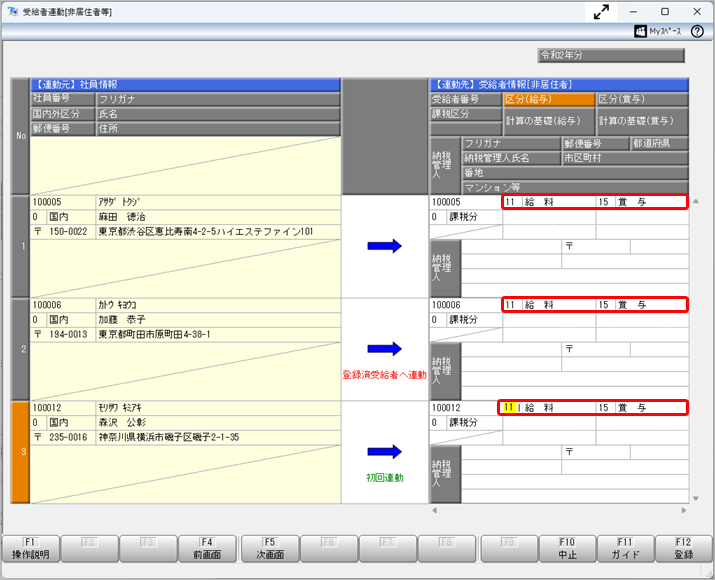Click address 神奈川県横浜市磯子区磯子2-1-35
Viewport: 715px width, 580px height.
tap(169, 437)
